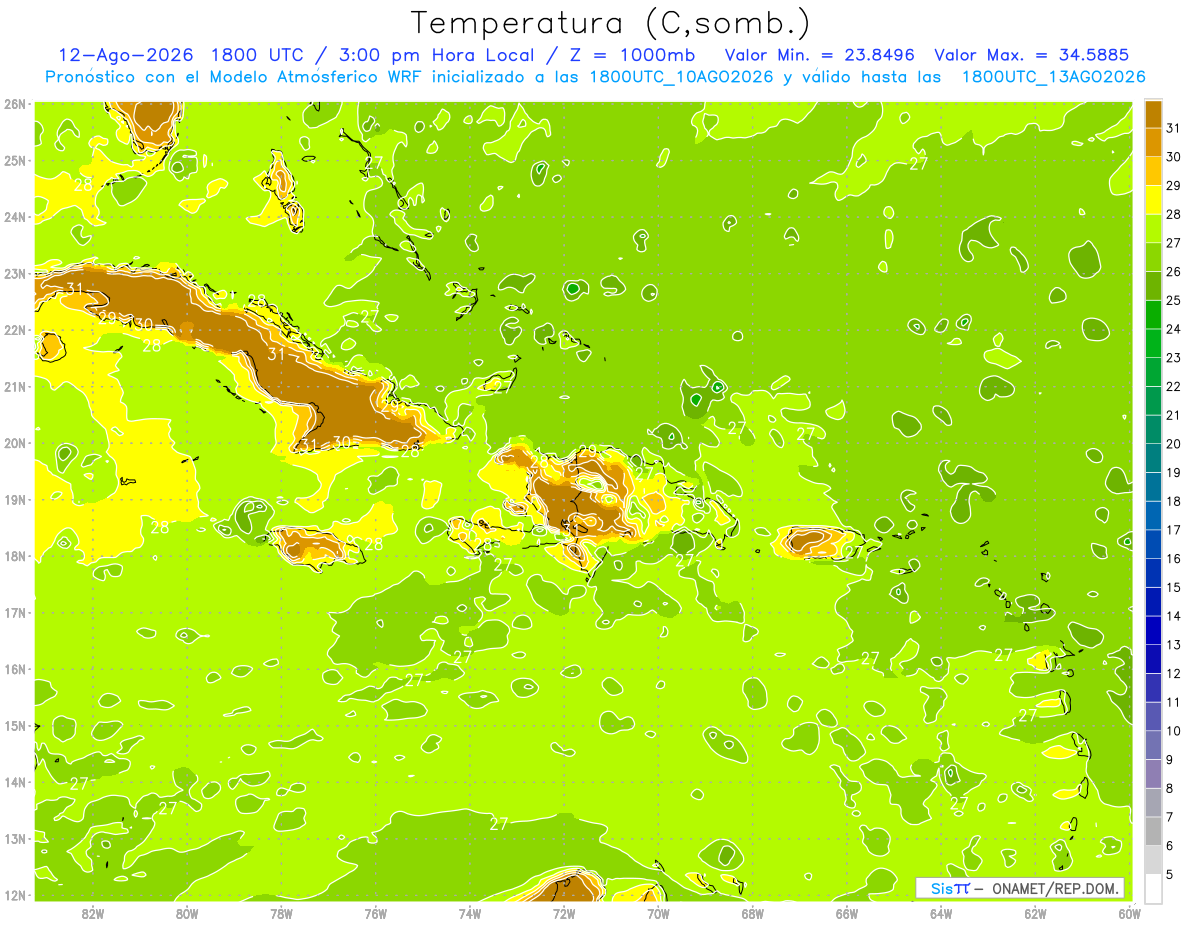Click the green colorbar swatch between 24 and 25

pos(1153,315)
